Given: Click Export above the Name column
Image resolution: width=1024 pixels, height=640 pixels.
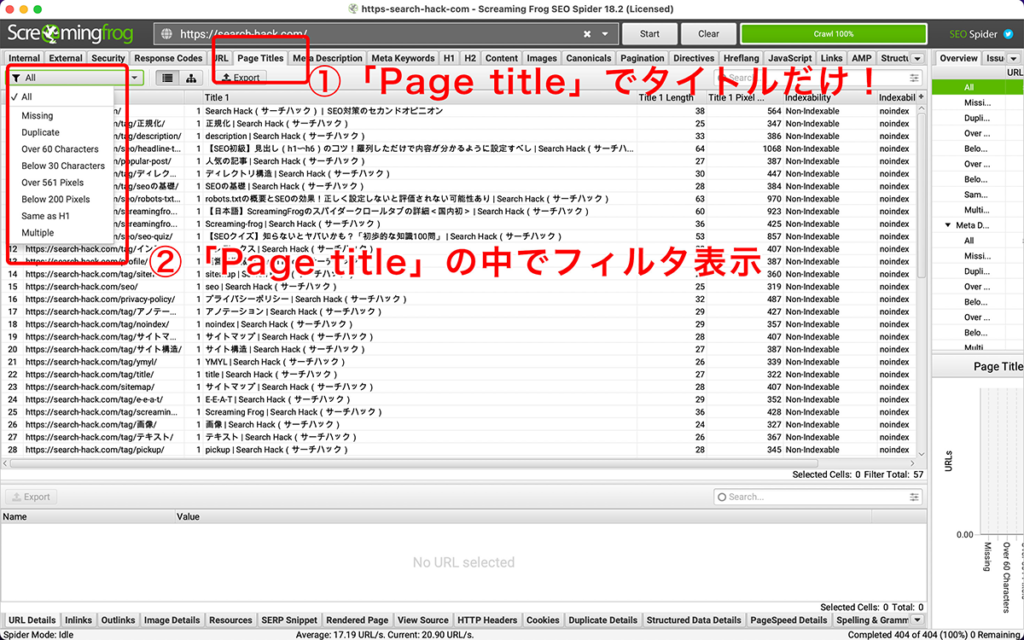Looking at the screenshot, I should tap(31, 497).
